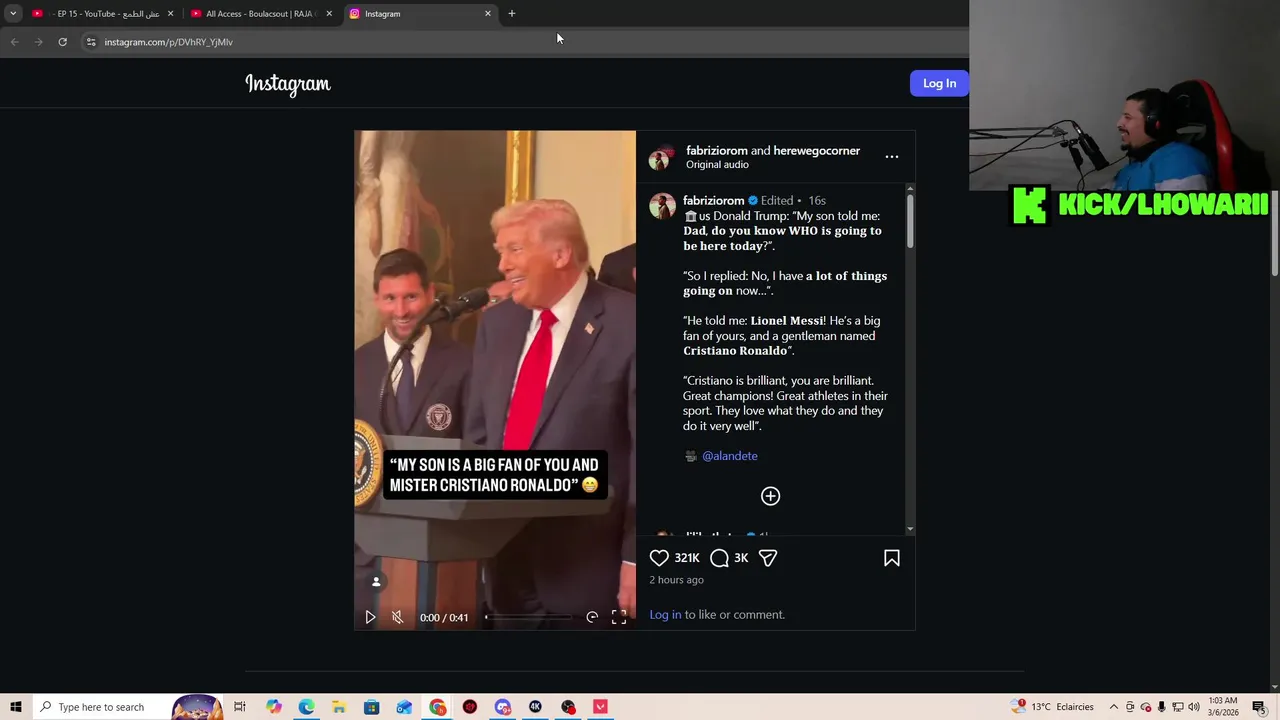This screenshot has height=720, width=1280.
Task: Open the @alandete mention link
Action: click(729, 456)
